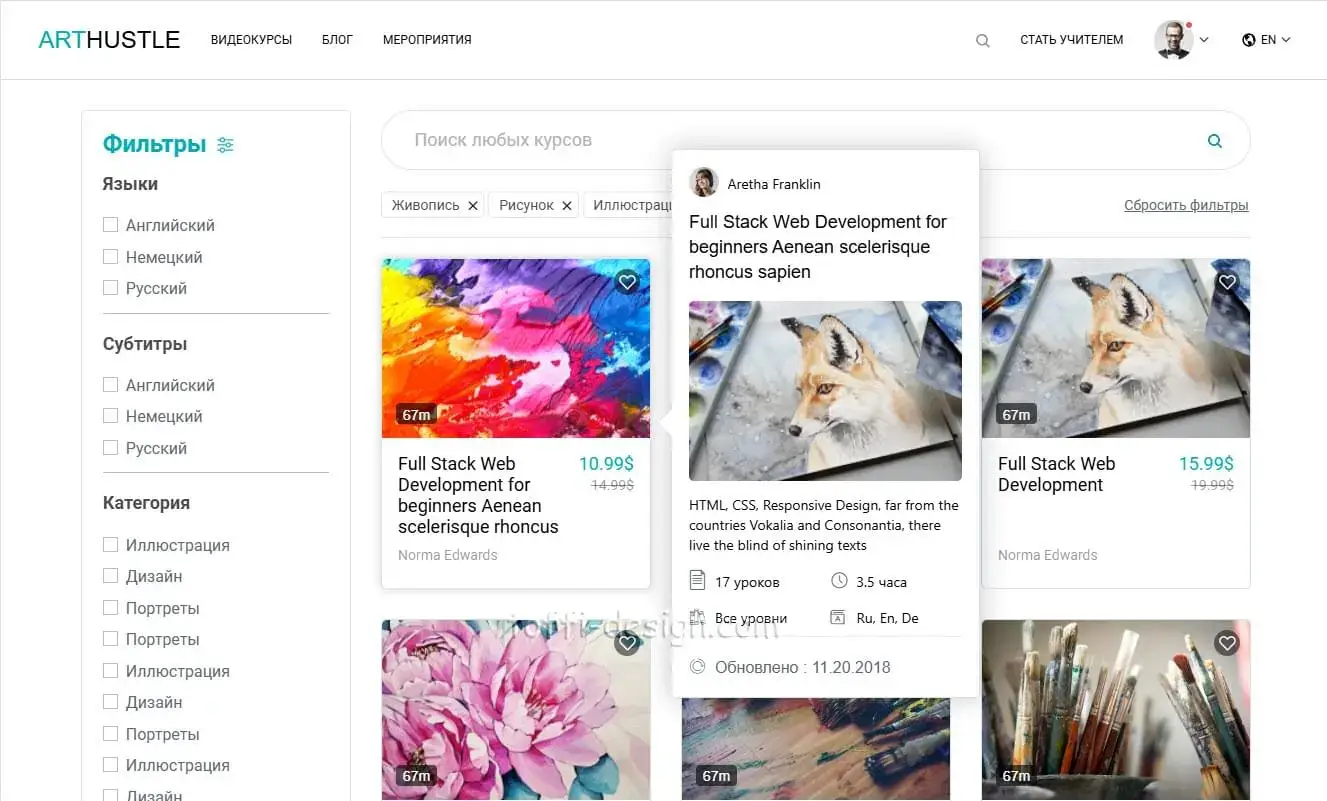The height and width of the screenshot is (801, 1327).
Task: Favorite the fox watercolor course card
Action: pos(1227,282)
